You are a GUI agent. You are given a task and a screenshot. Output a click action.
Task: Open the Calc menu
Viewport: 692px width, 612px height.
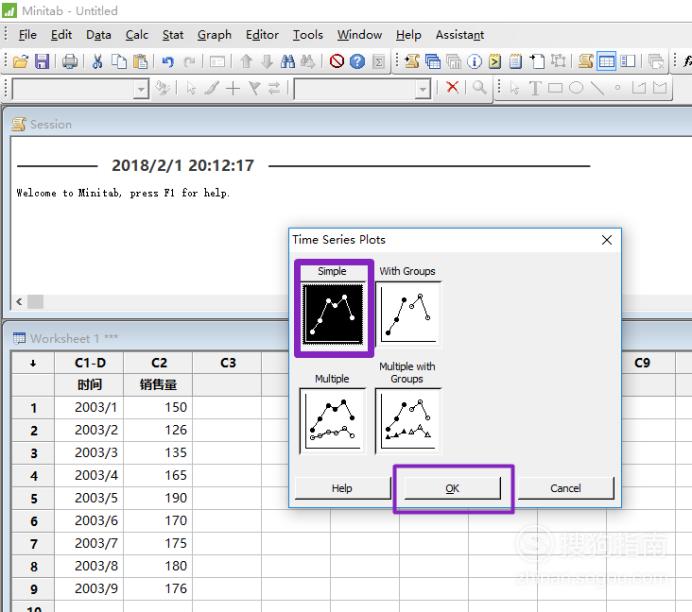coord(137,35)
